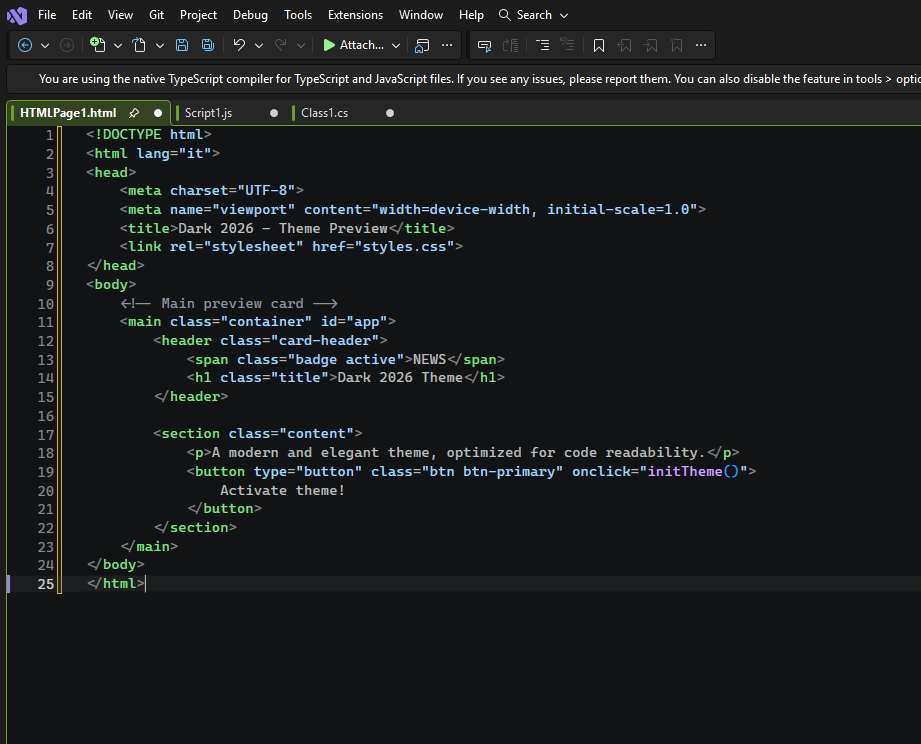Close Class1.cs via unsaved dot
The height and width of the screenshot is (744, 921).
[x=390, y=113]
